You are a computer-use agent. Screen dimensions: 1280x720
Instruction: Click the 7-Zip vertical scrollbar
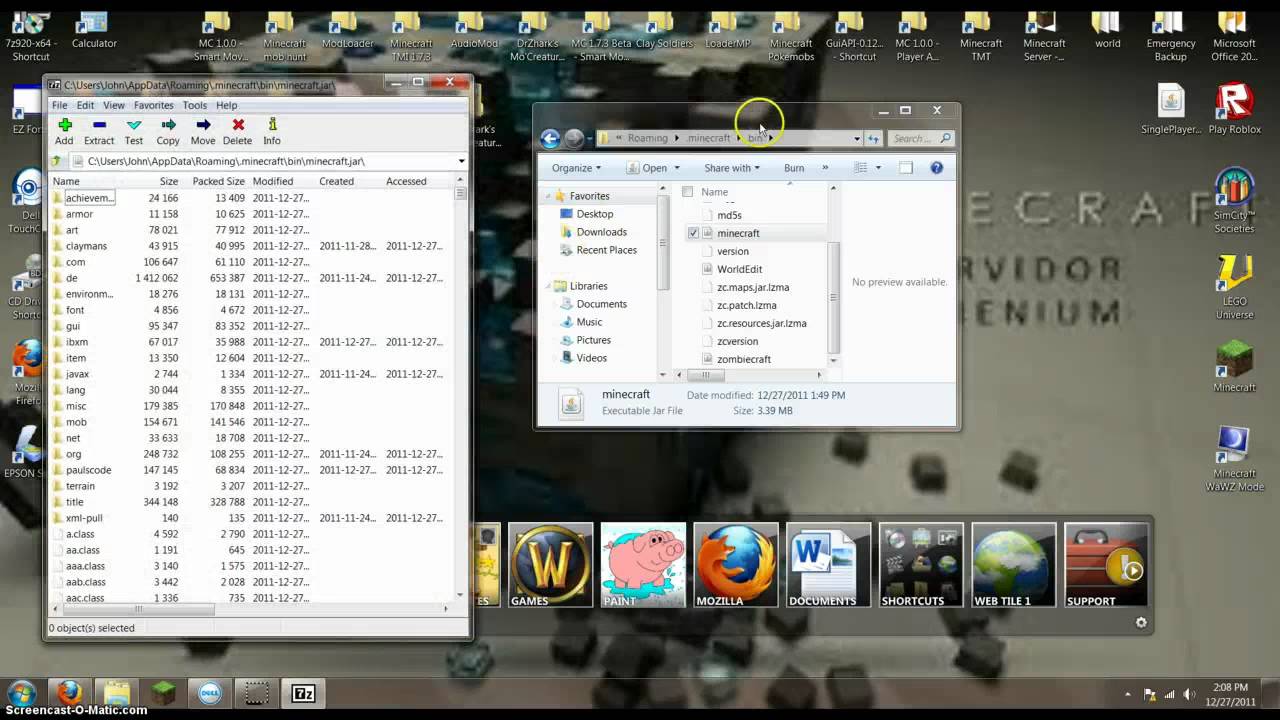pyautogui.click(x=460, y=386)
